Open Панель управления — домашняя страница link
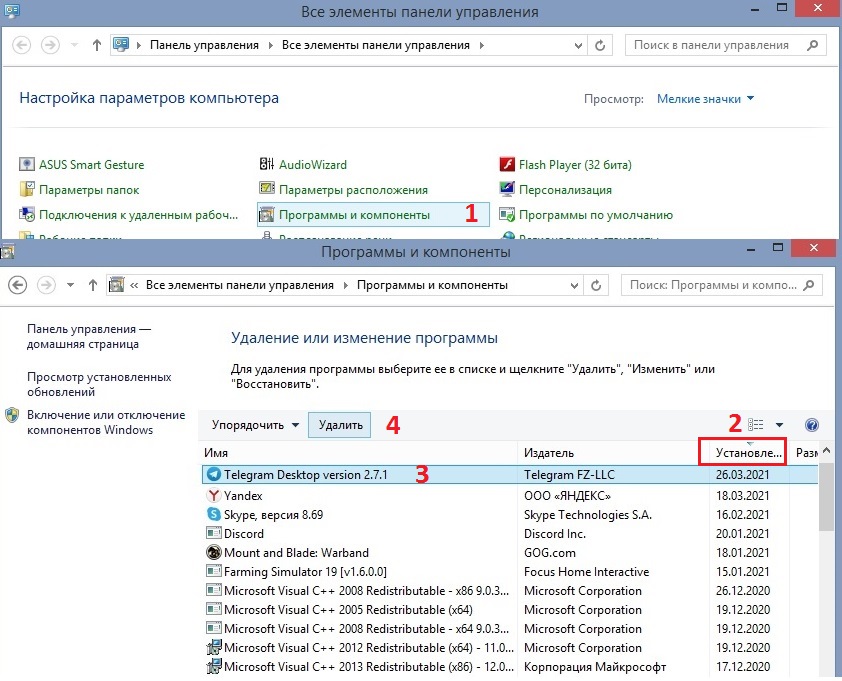The image size is (842, 681). 89,336
